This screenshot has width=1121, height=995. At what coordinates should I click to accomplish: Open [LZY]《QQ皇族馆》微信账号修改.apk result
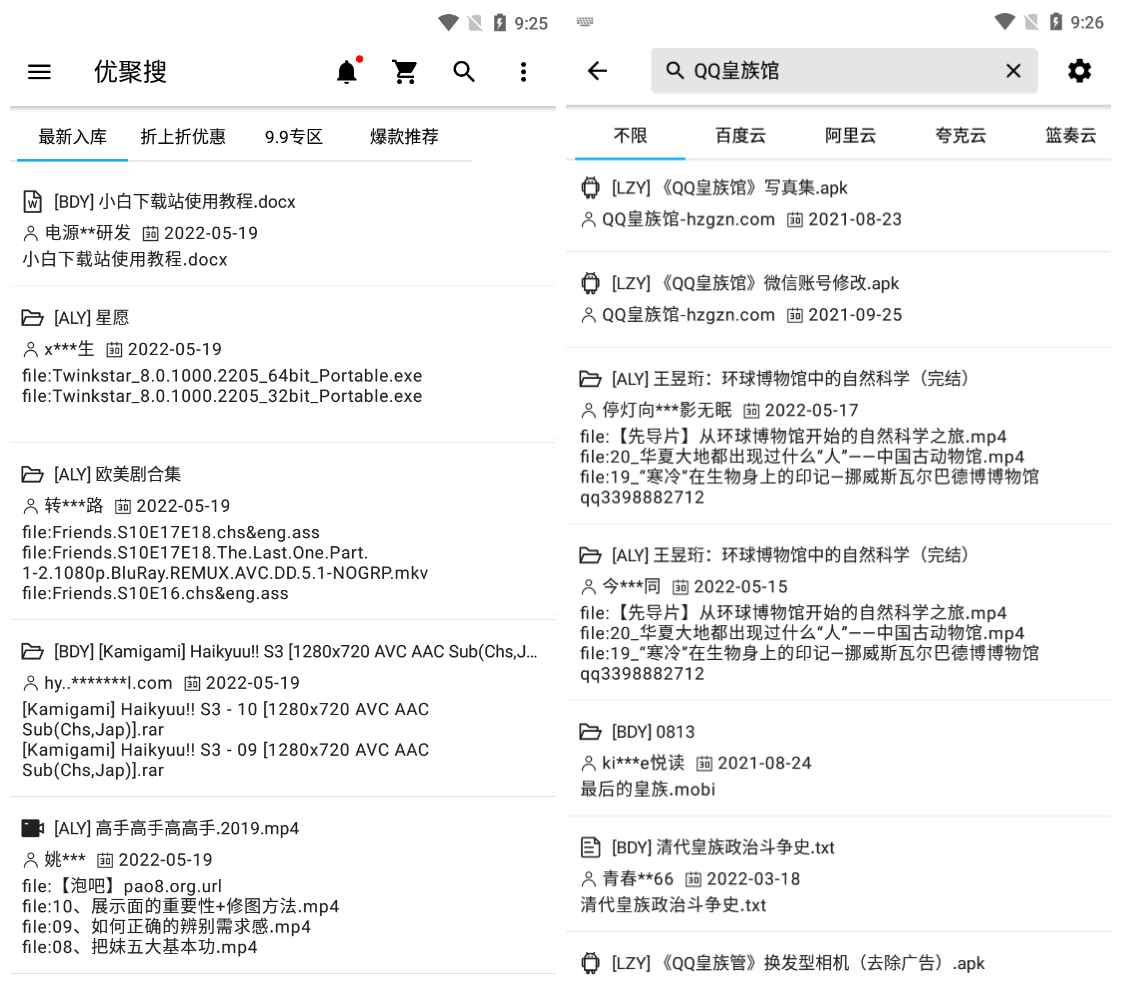(755, 283)
